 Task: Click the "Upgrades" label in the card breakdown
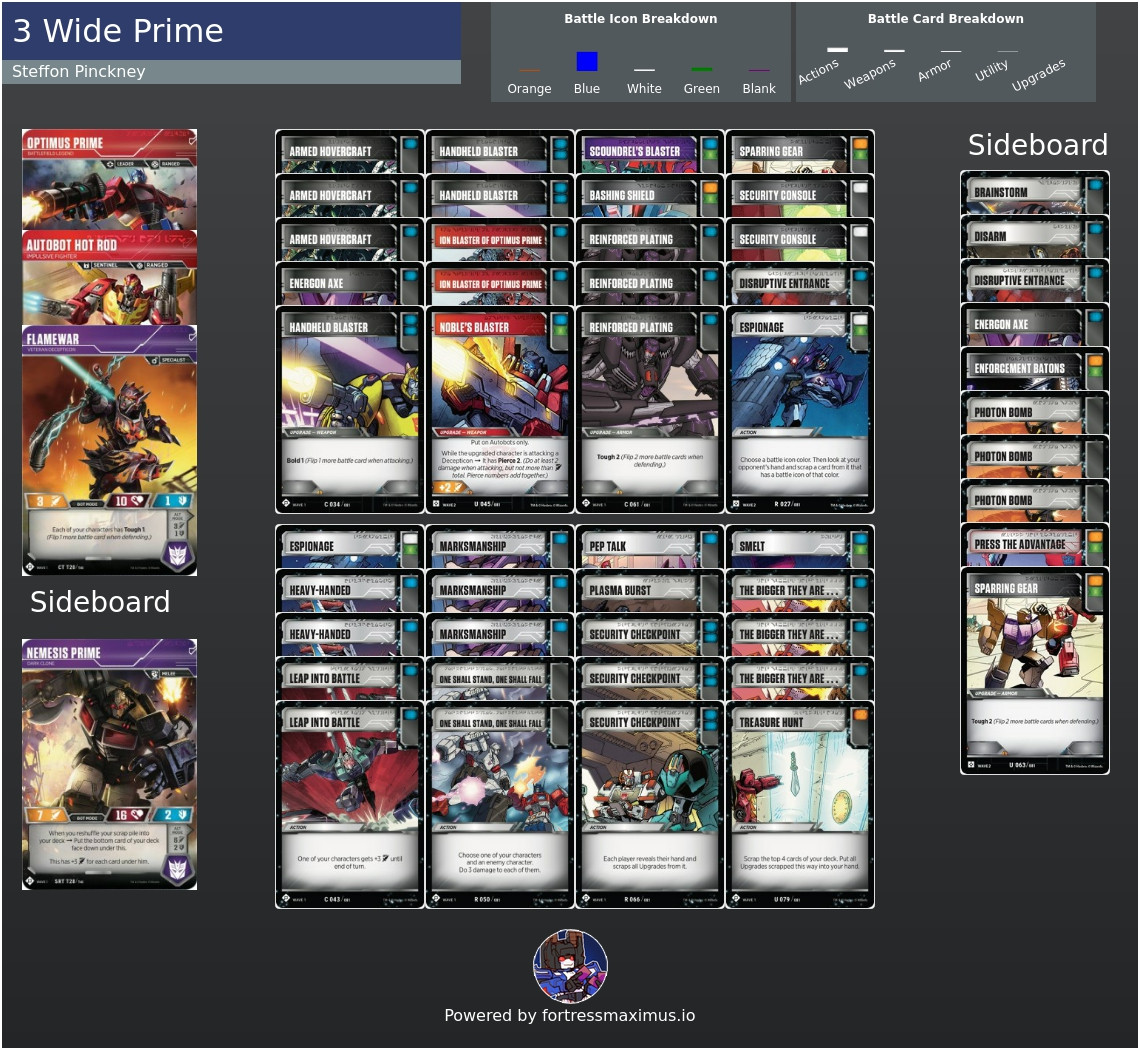click(1038, 75)
